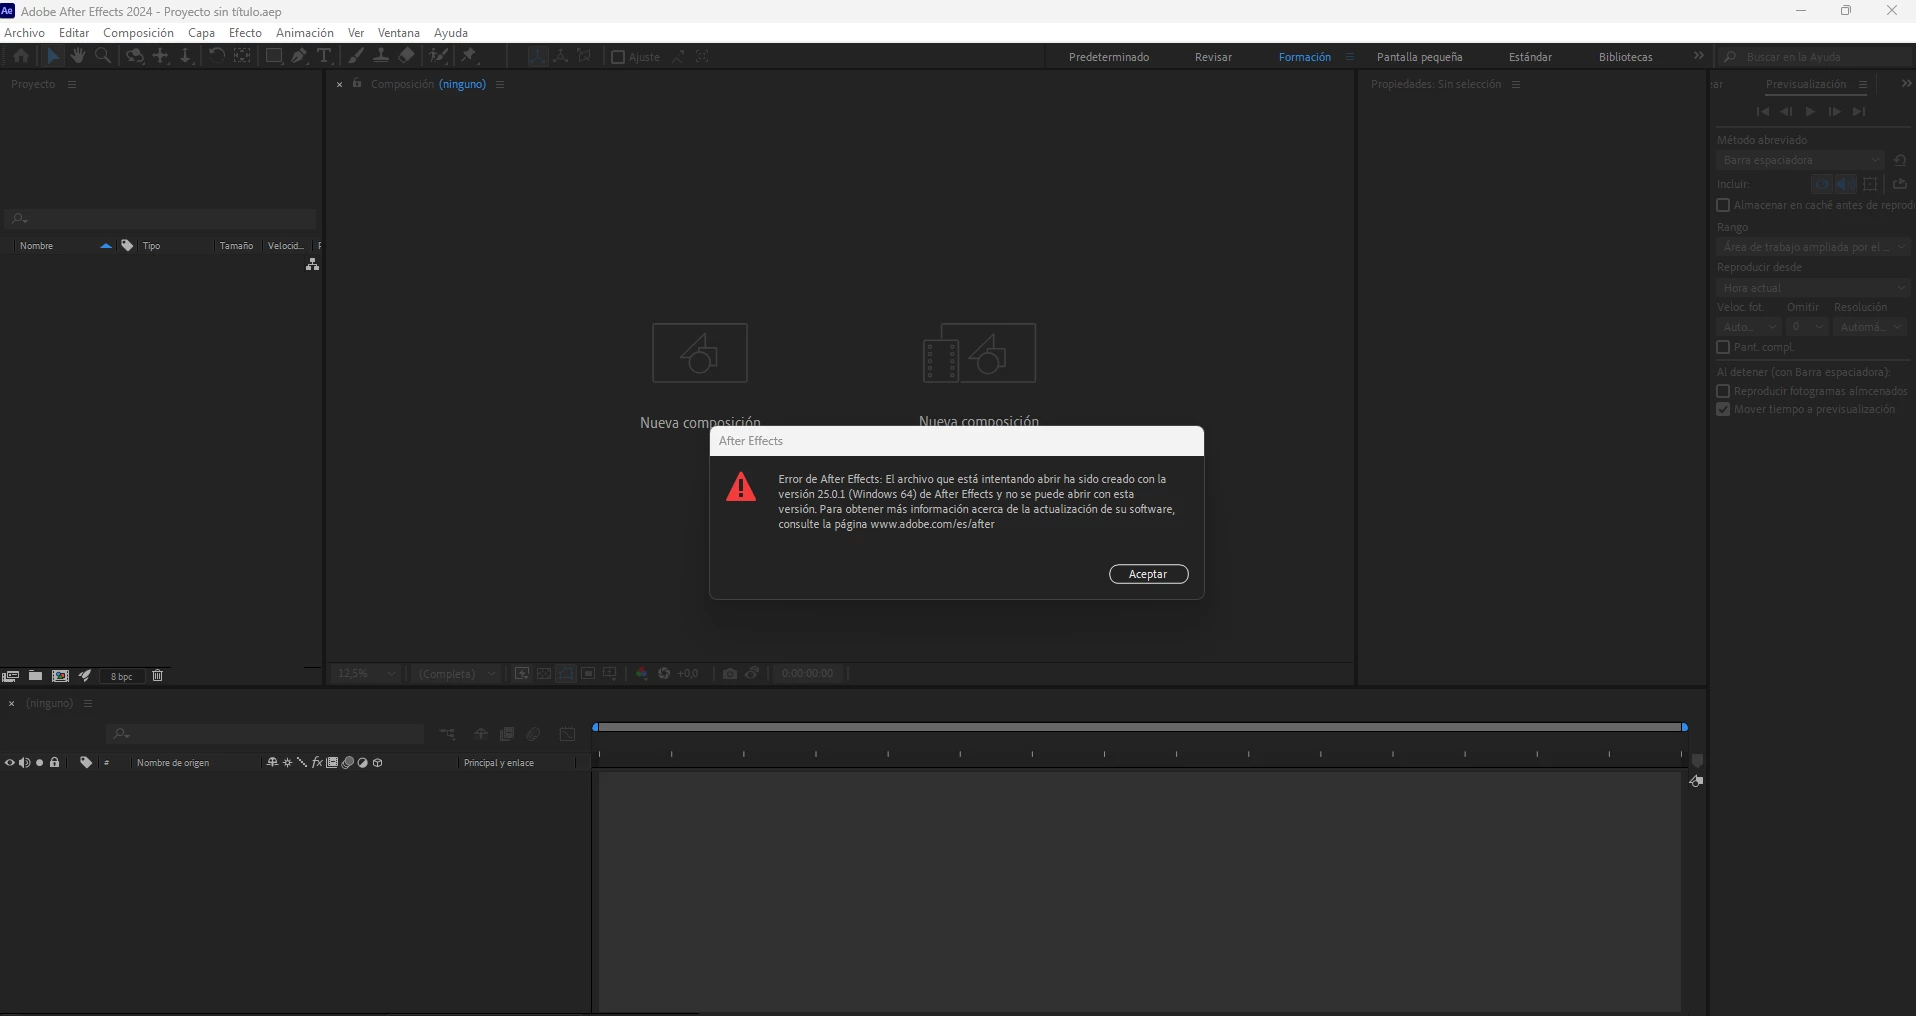Click the timeline layer search field

265,734
